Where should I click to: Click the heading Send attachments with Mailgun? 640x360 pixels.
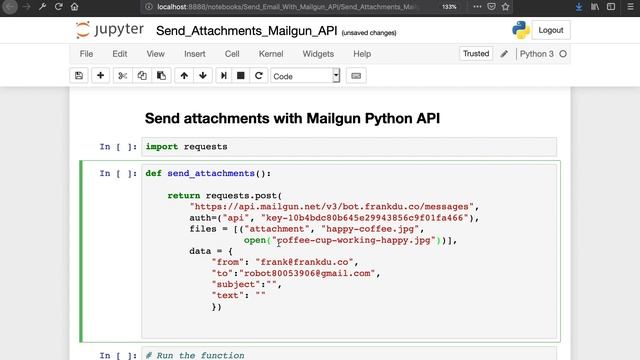[x=292, y=118]
